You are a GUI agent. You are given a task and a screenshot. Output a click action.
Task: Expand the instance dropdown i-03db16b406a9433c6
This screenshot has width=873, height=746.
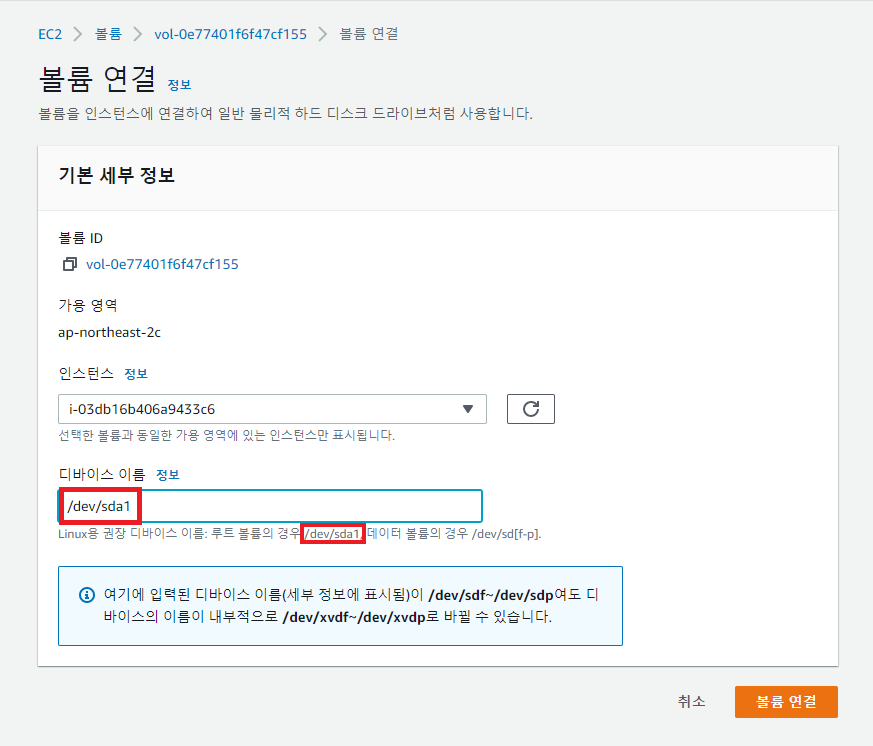[272, 409]
